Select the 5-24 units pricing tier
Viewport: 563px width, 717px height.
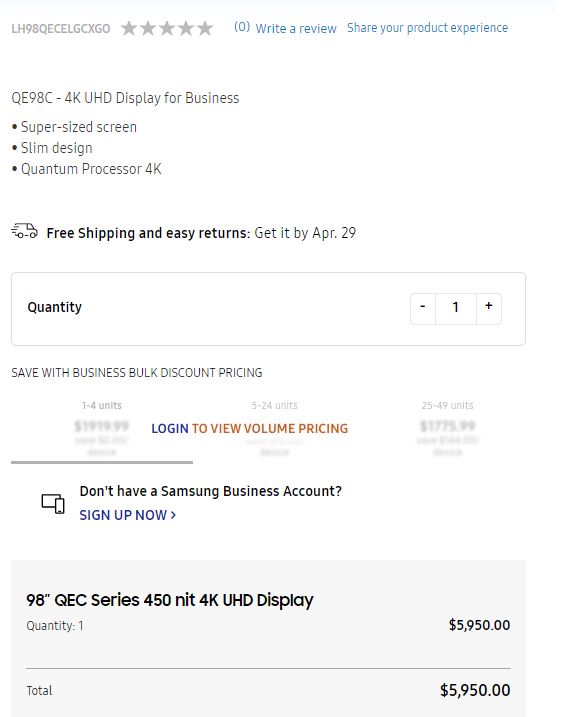click(x=274, y=429)
